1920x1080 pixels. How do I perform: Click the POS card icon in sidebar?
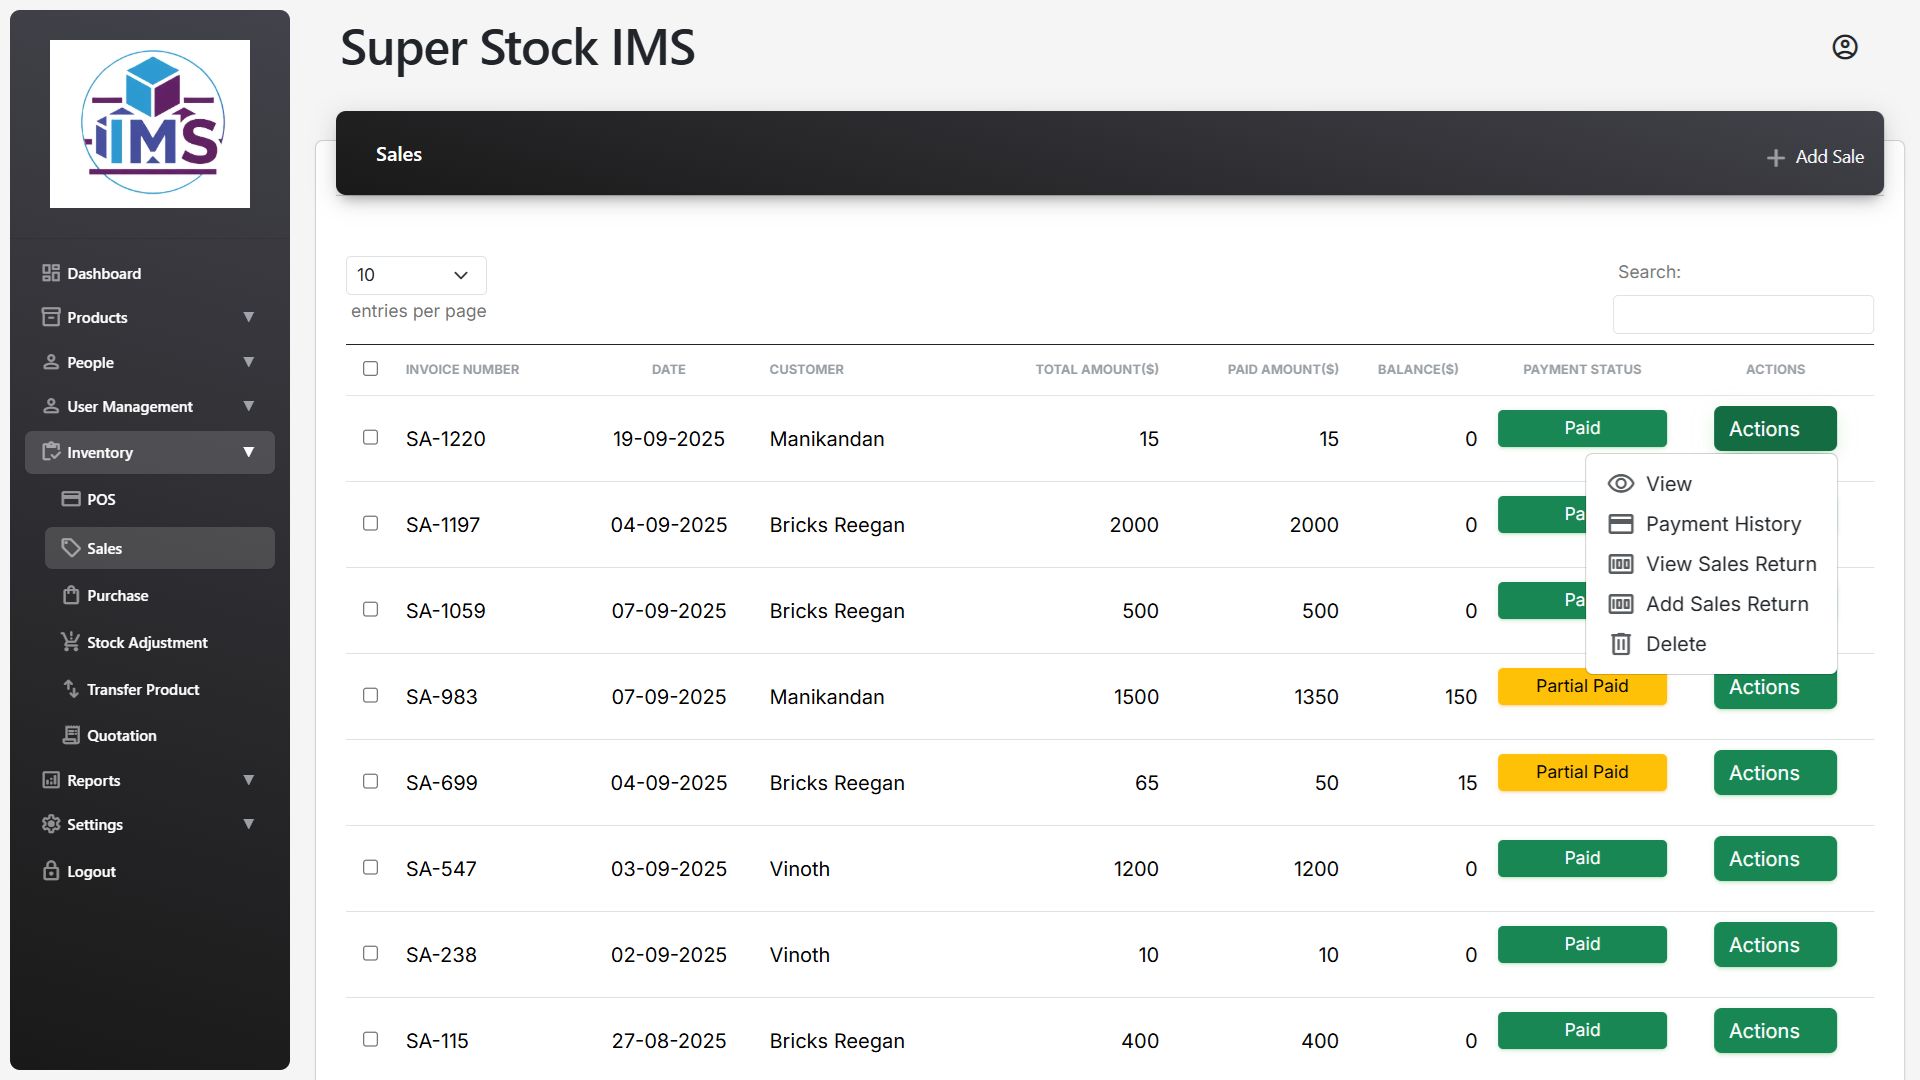tap(71, 499)
